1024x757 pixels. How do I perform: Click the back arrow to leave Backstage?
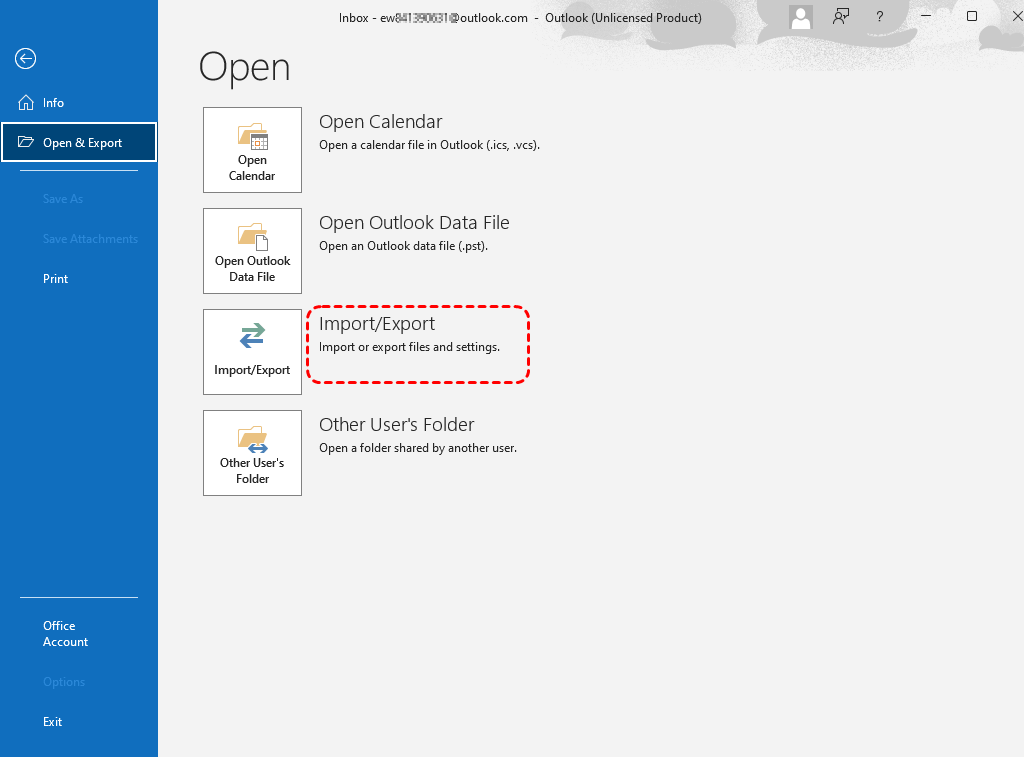click(x=25, y=59)
